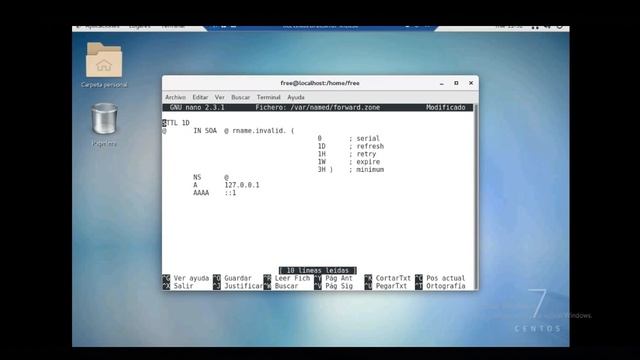The height and width of the screenshot is (360, 640).
Task: Click the '; retry' comment
Action: [362, 154]
